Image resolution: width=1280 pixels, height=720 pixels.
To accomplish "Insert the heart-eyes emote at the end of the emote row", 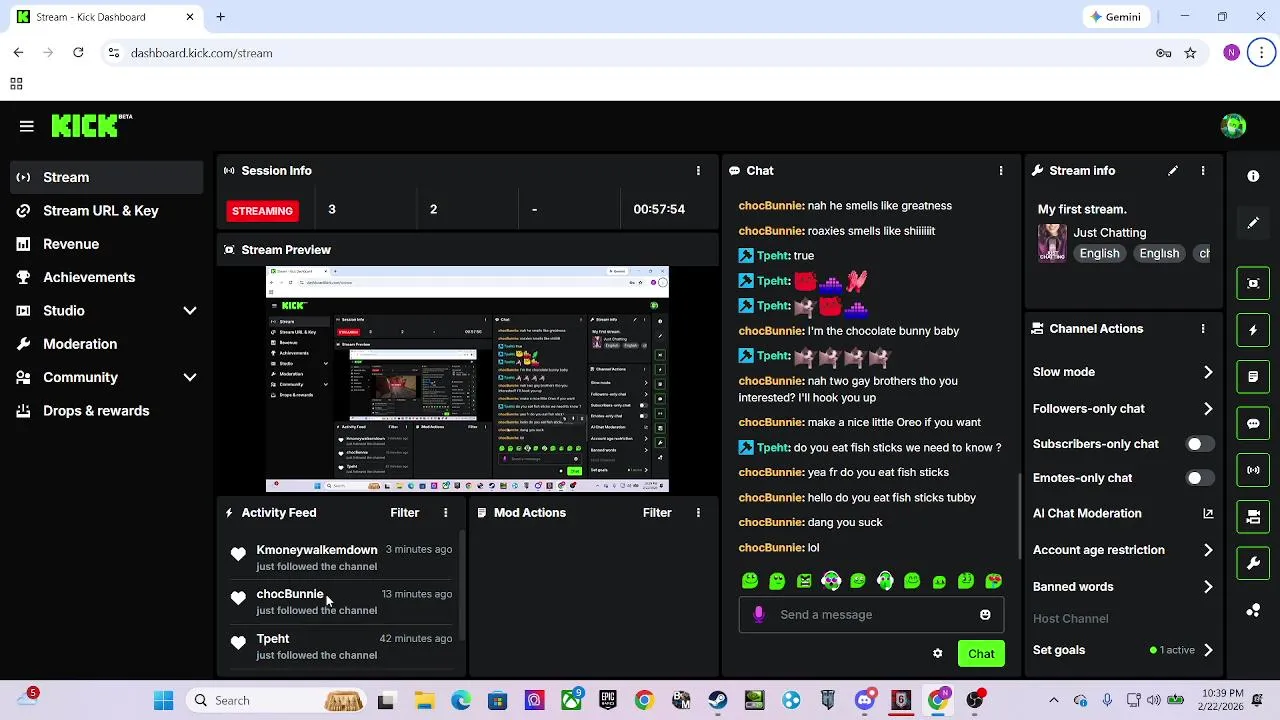I will [x=993, y=581].
